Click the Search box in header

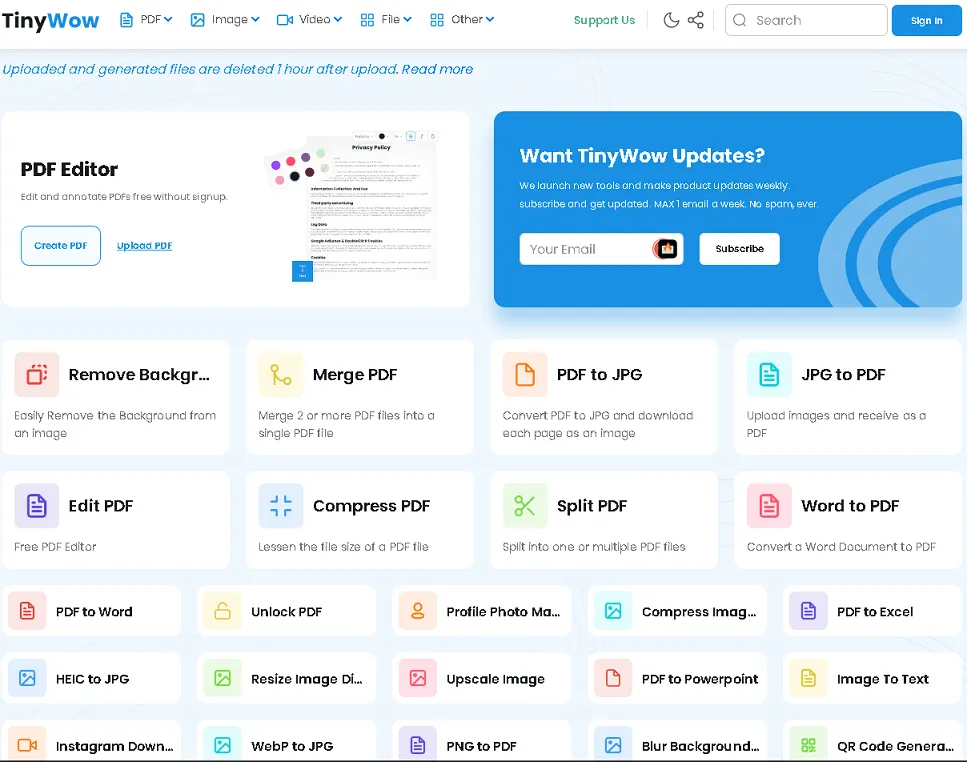point(806,20)
